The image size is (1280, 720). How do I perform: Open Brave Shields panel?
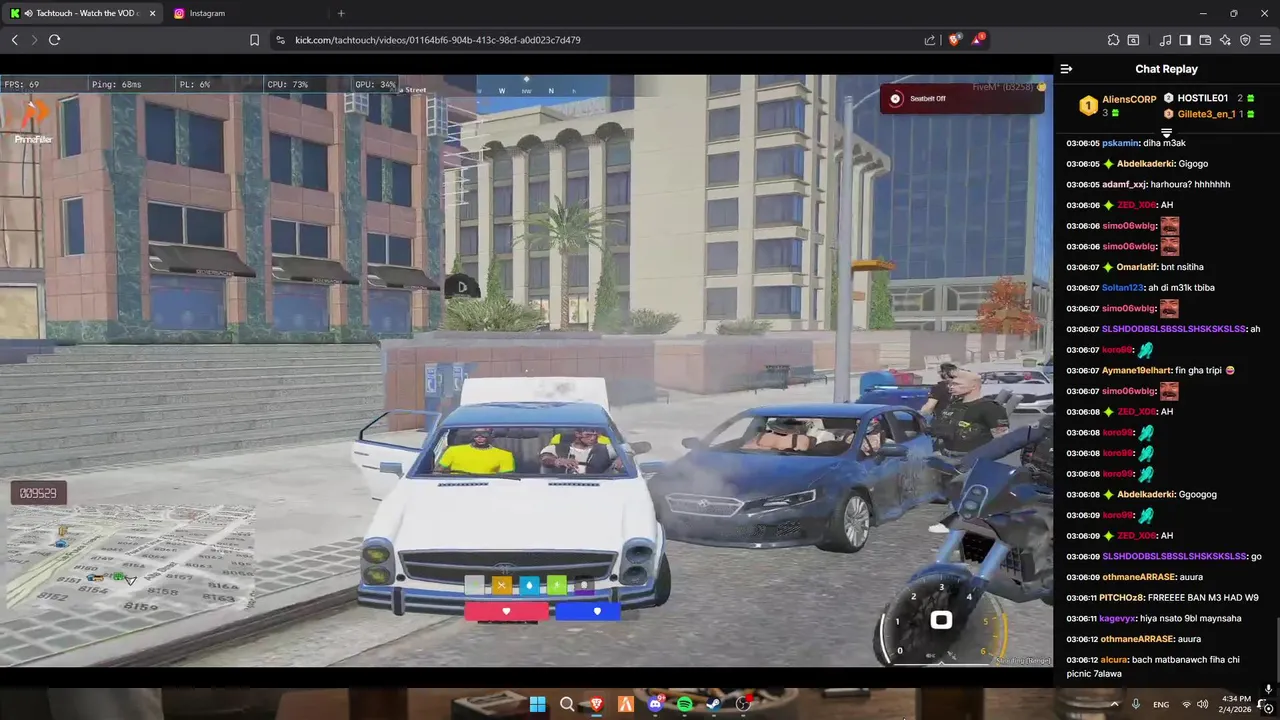click(954, 40)
